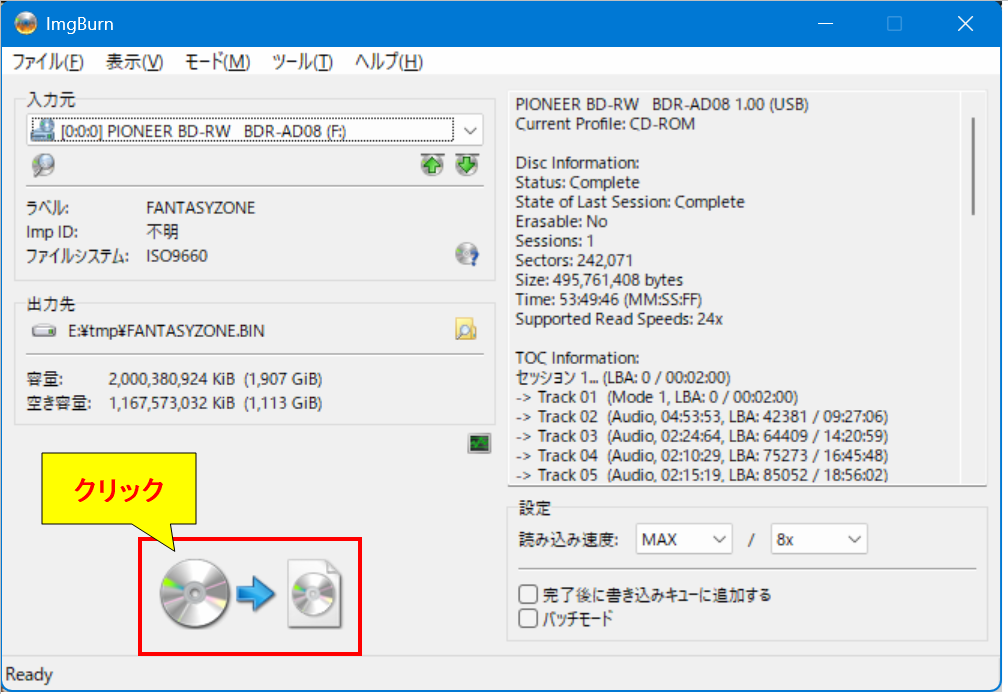Image resolution: width=1008 pixels, height=694 pixels.
Task: Open the PIONEER BD-RW source drive dropdown
Action: click(471, 131)
